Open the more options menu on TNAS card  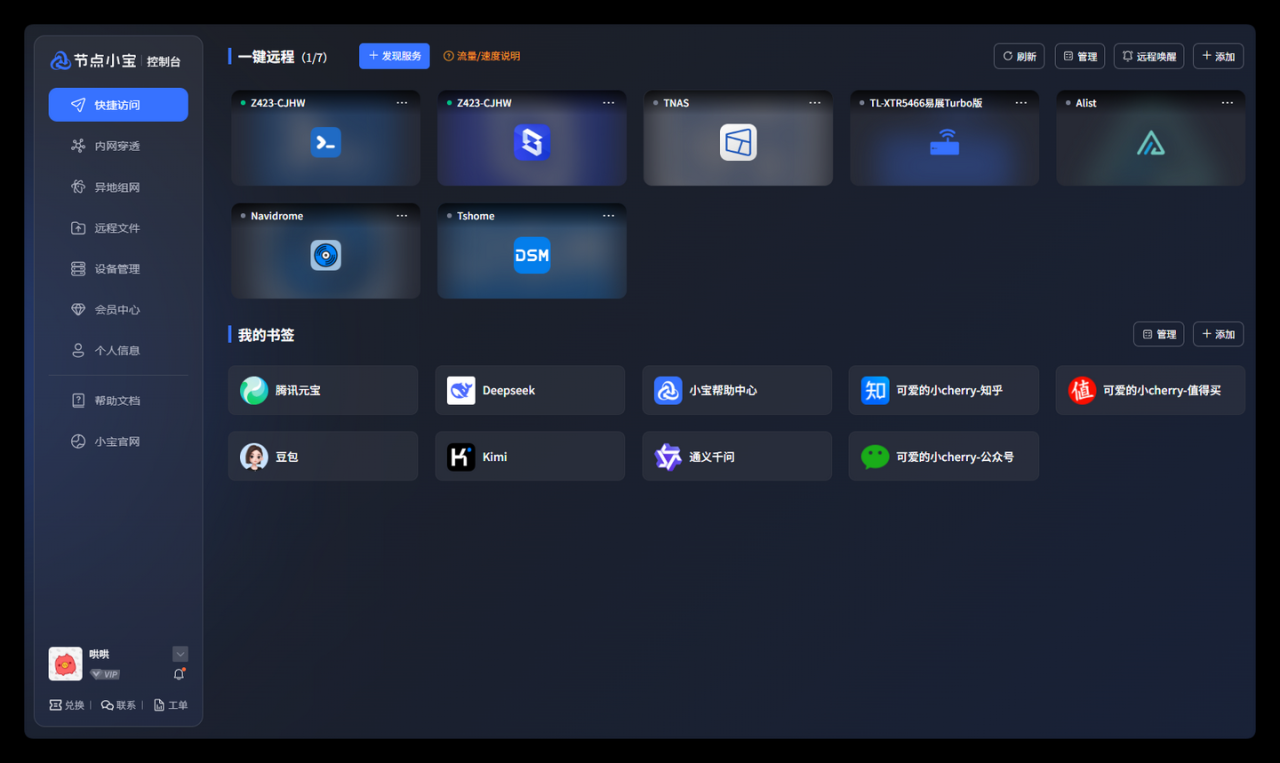coord(814,103)
